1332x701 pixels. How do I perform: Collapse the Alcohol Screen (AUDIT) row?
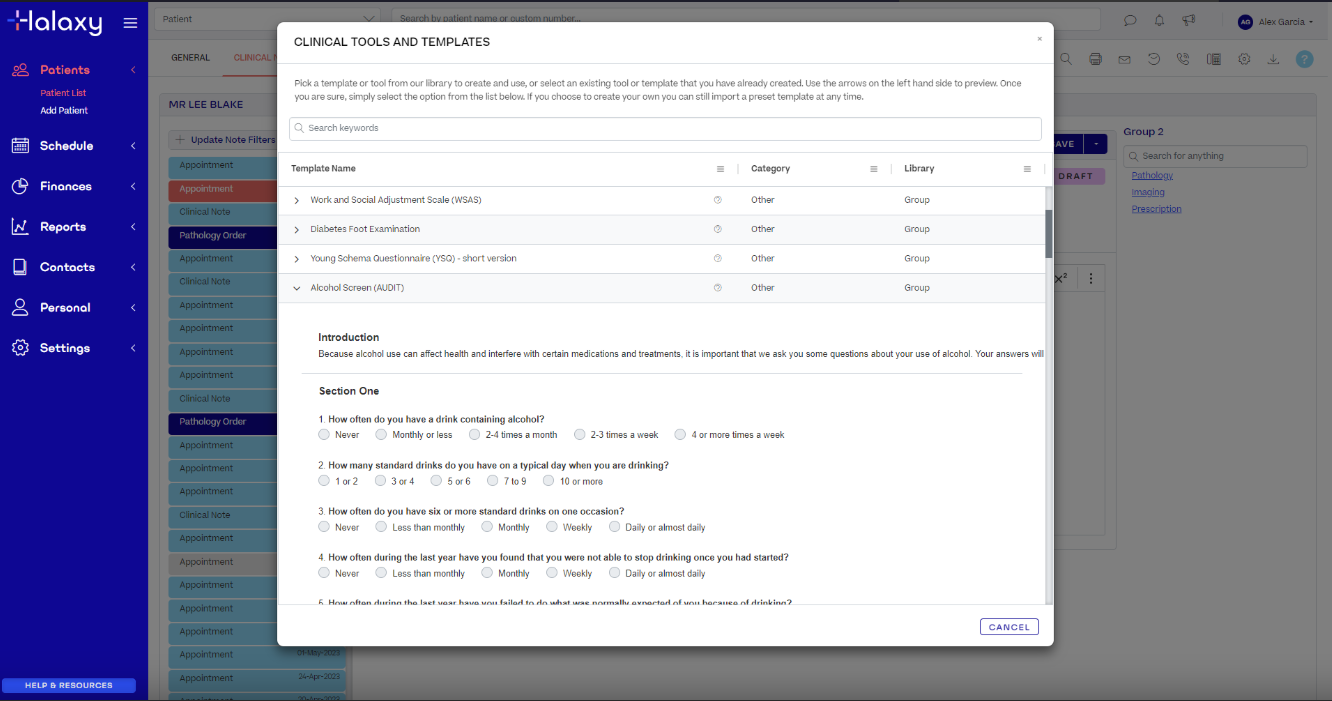(x=297, y=288)
